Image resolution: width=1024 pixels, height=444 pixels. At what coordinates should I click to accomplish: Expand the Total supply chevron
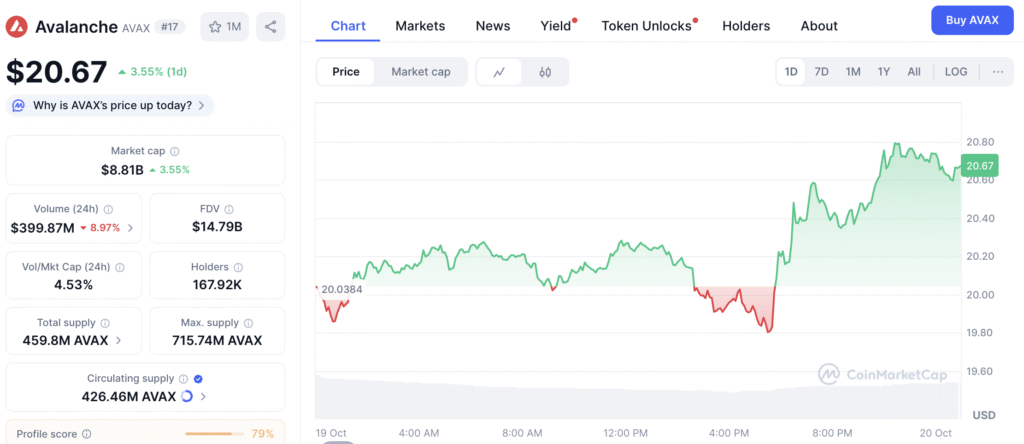click(x=119, y=340)
